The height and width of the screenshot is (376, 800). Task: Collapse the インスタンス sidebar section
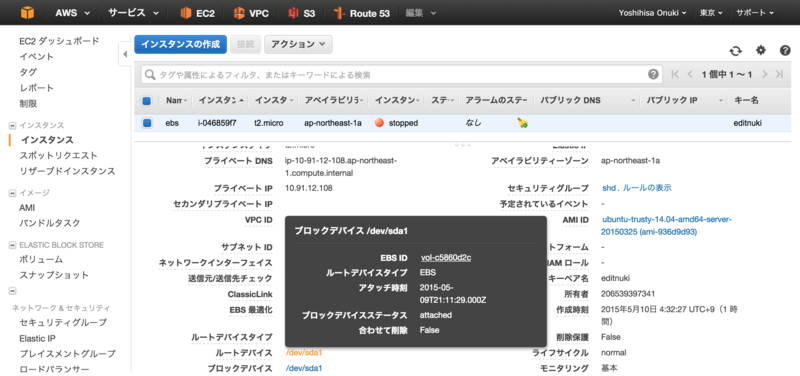13,126
